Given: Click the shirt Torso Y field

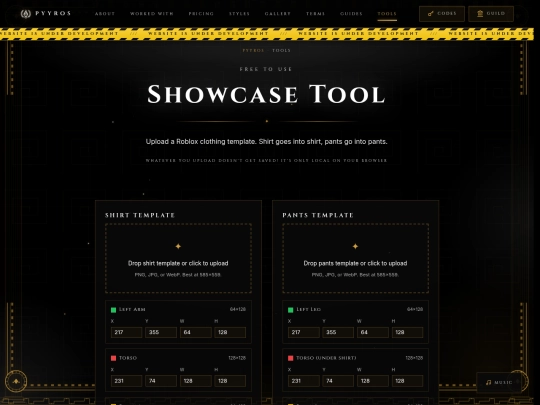Looking at the screenshot, I should point(161,381).
